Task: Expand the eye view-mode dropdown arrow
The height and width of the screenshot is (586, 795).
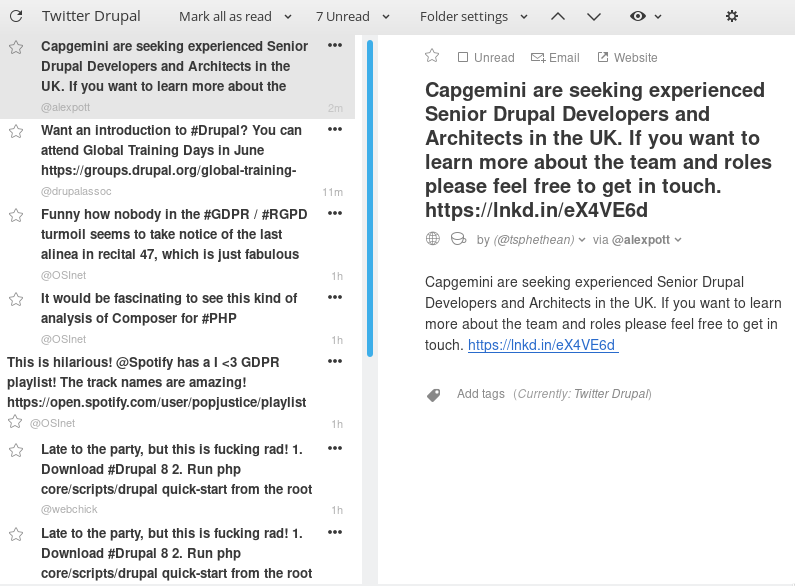Action: click(658, 17)
